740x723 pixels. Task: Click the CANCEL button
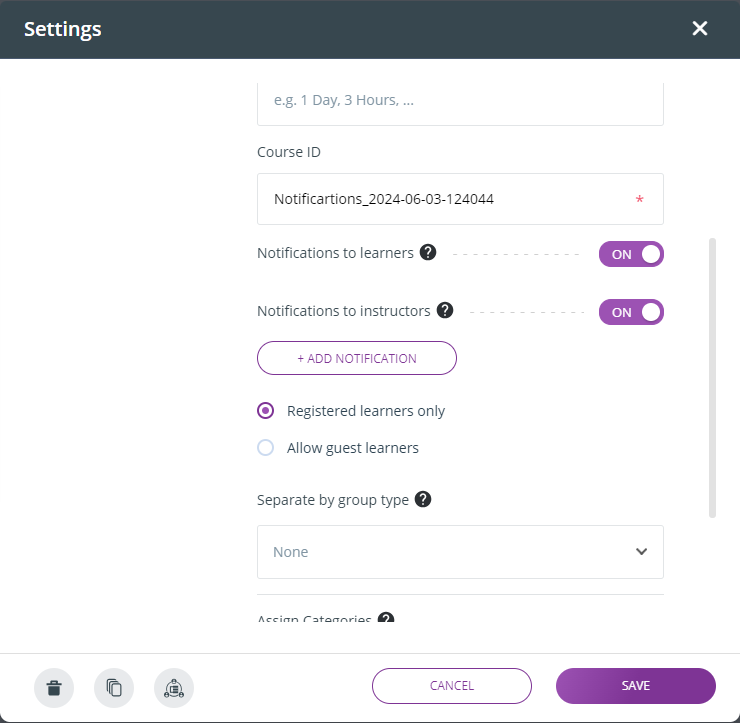click(452, 686)
